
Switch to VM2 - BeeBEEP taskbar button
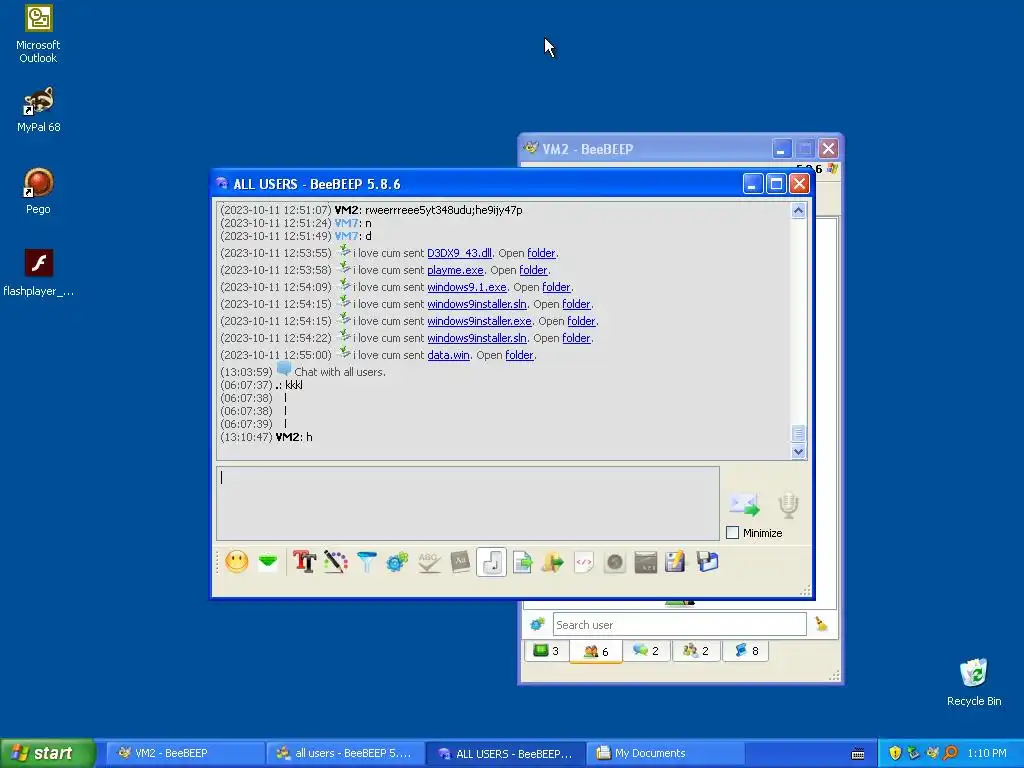(183, 753)
